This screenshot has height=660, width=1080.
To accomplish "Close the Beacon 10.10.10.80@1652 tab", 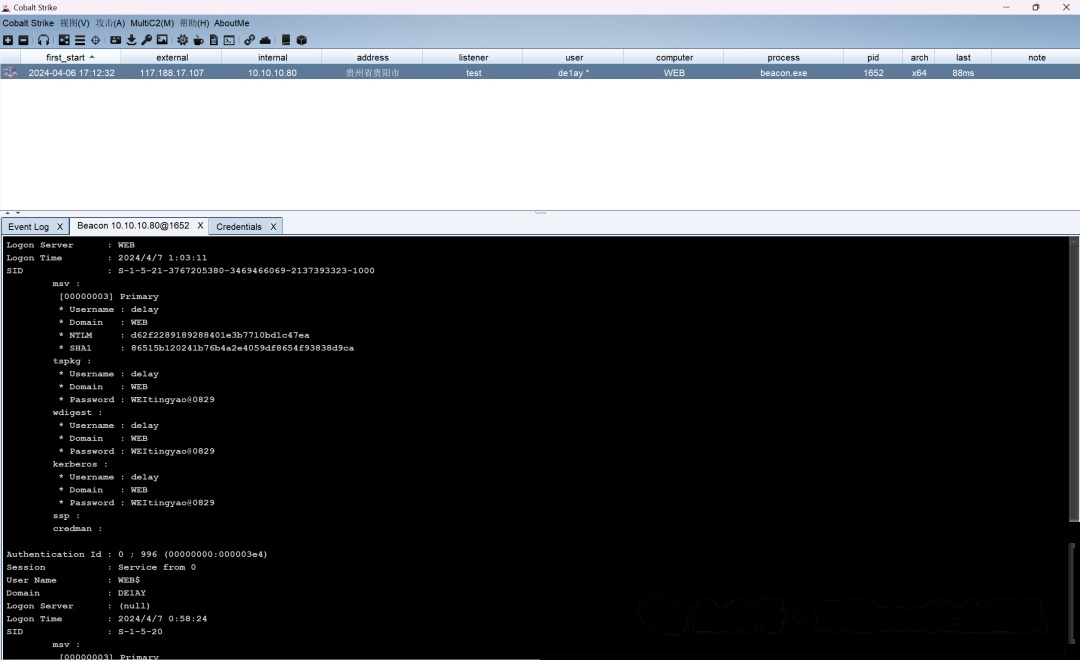I will pos(200,225).
